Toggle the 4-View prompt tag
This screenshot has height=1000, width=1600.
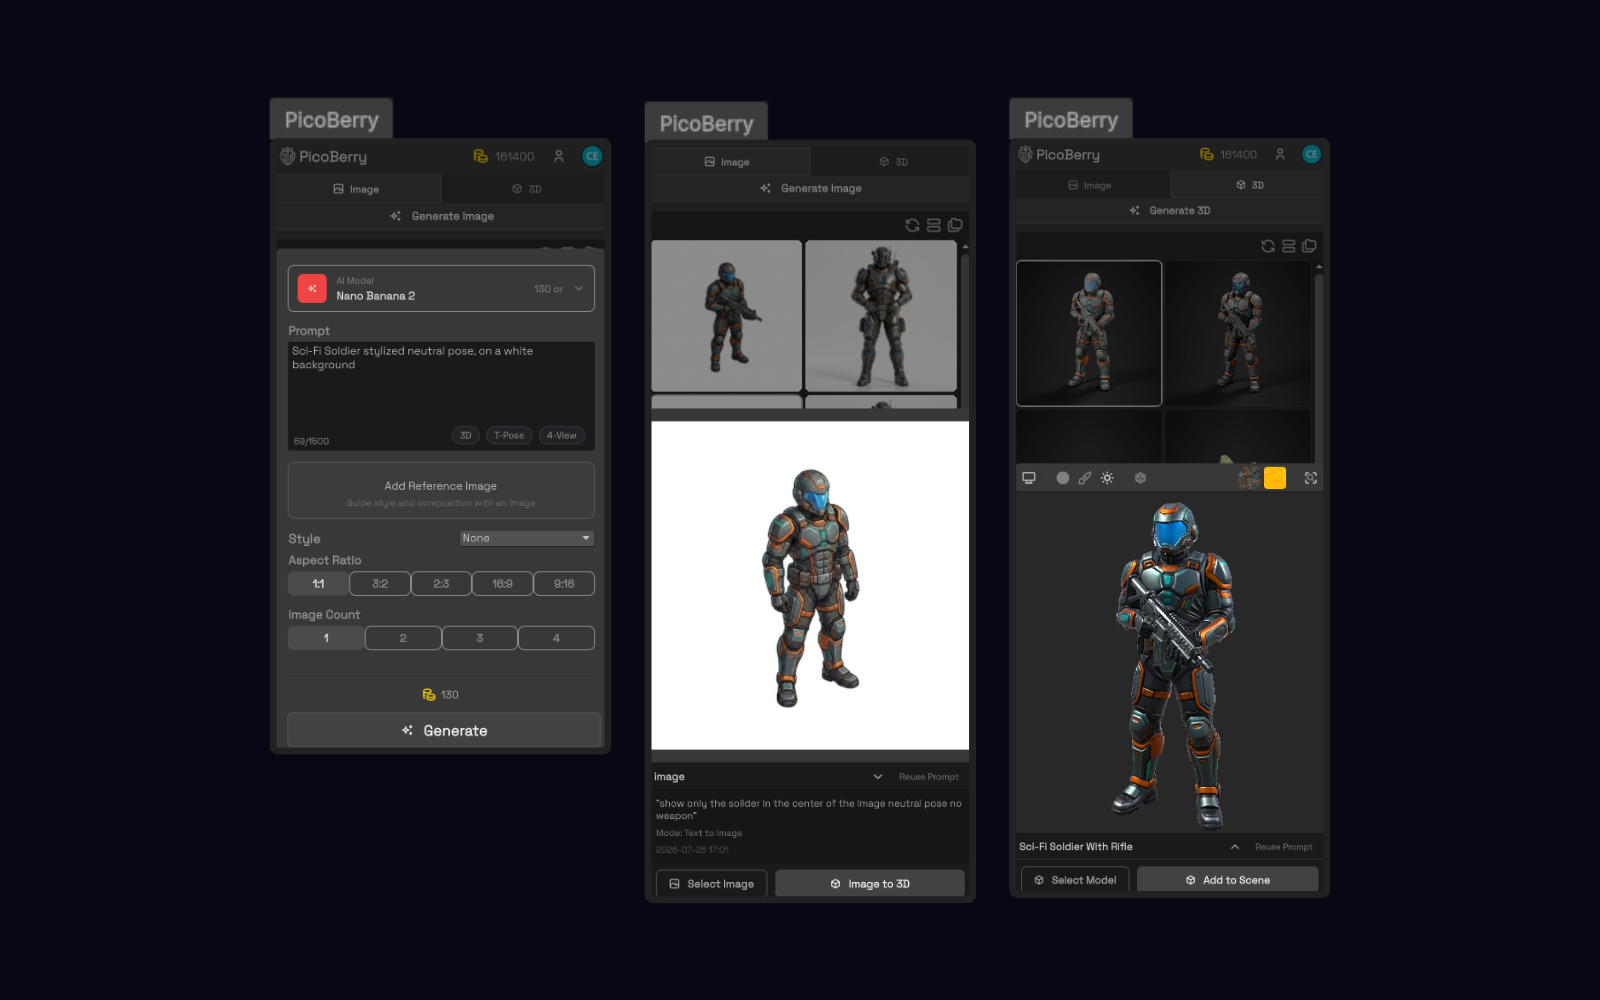(x=561, y=435)
